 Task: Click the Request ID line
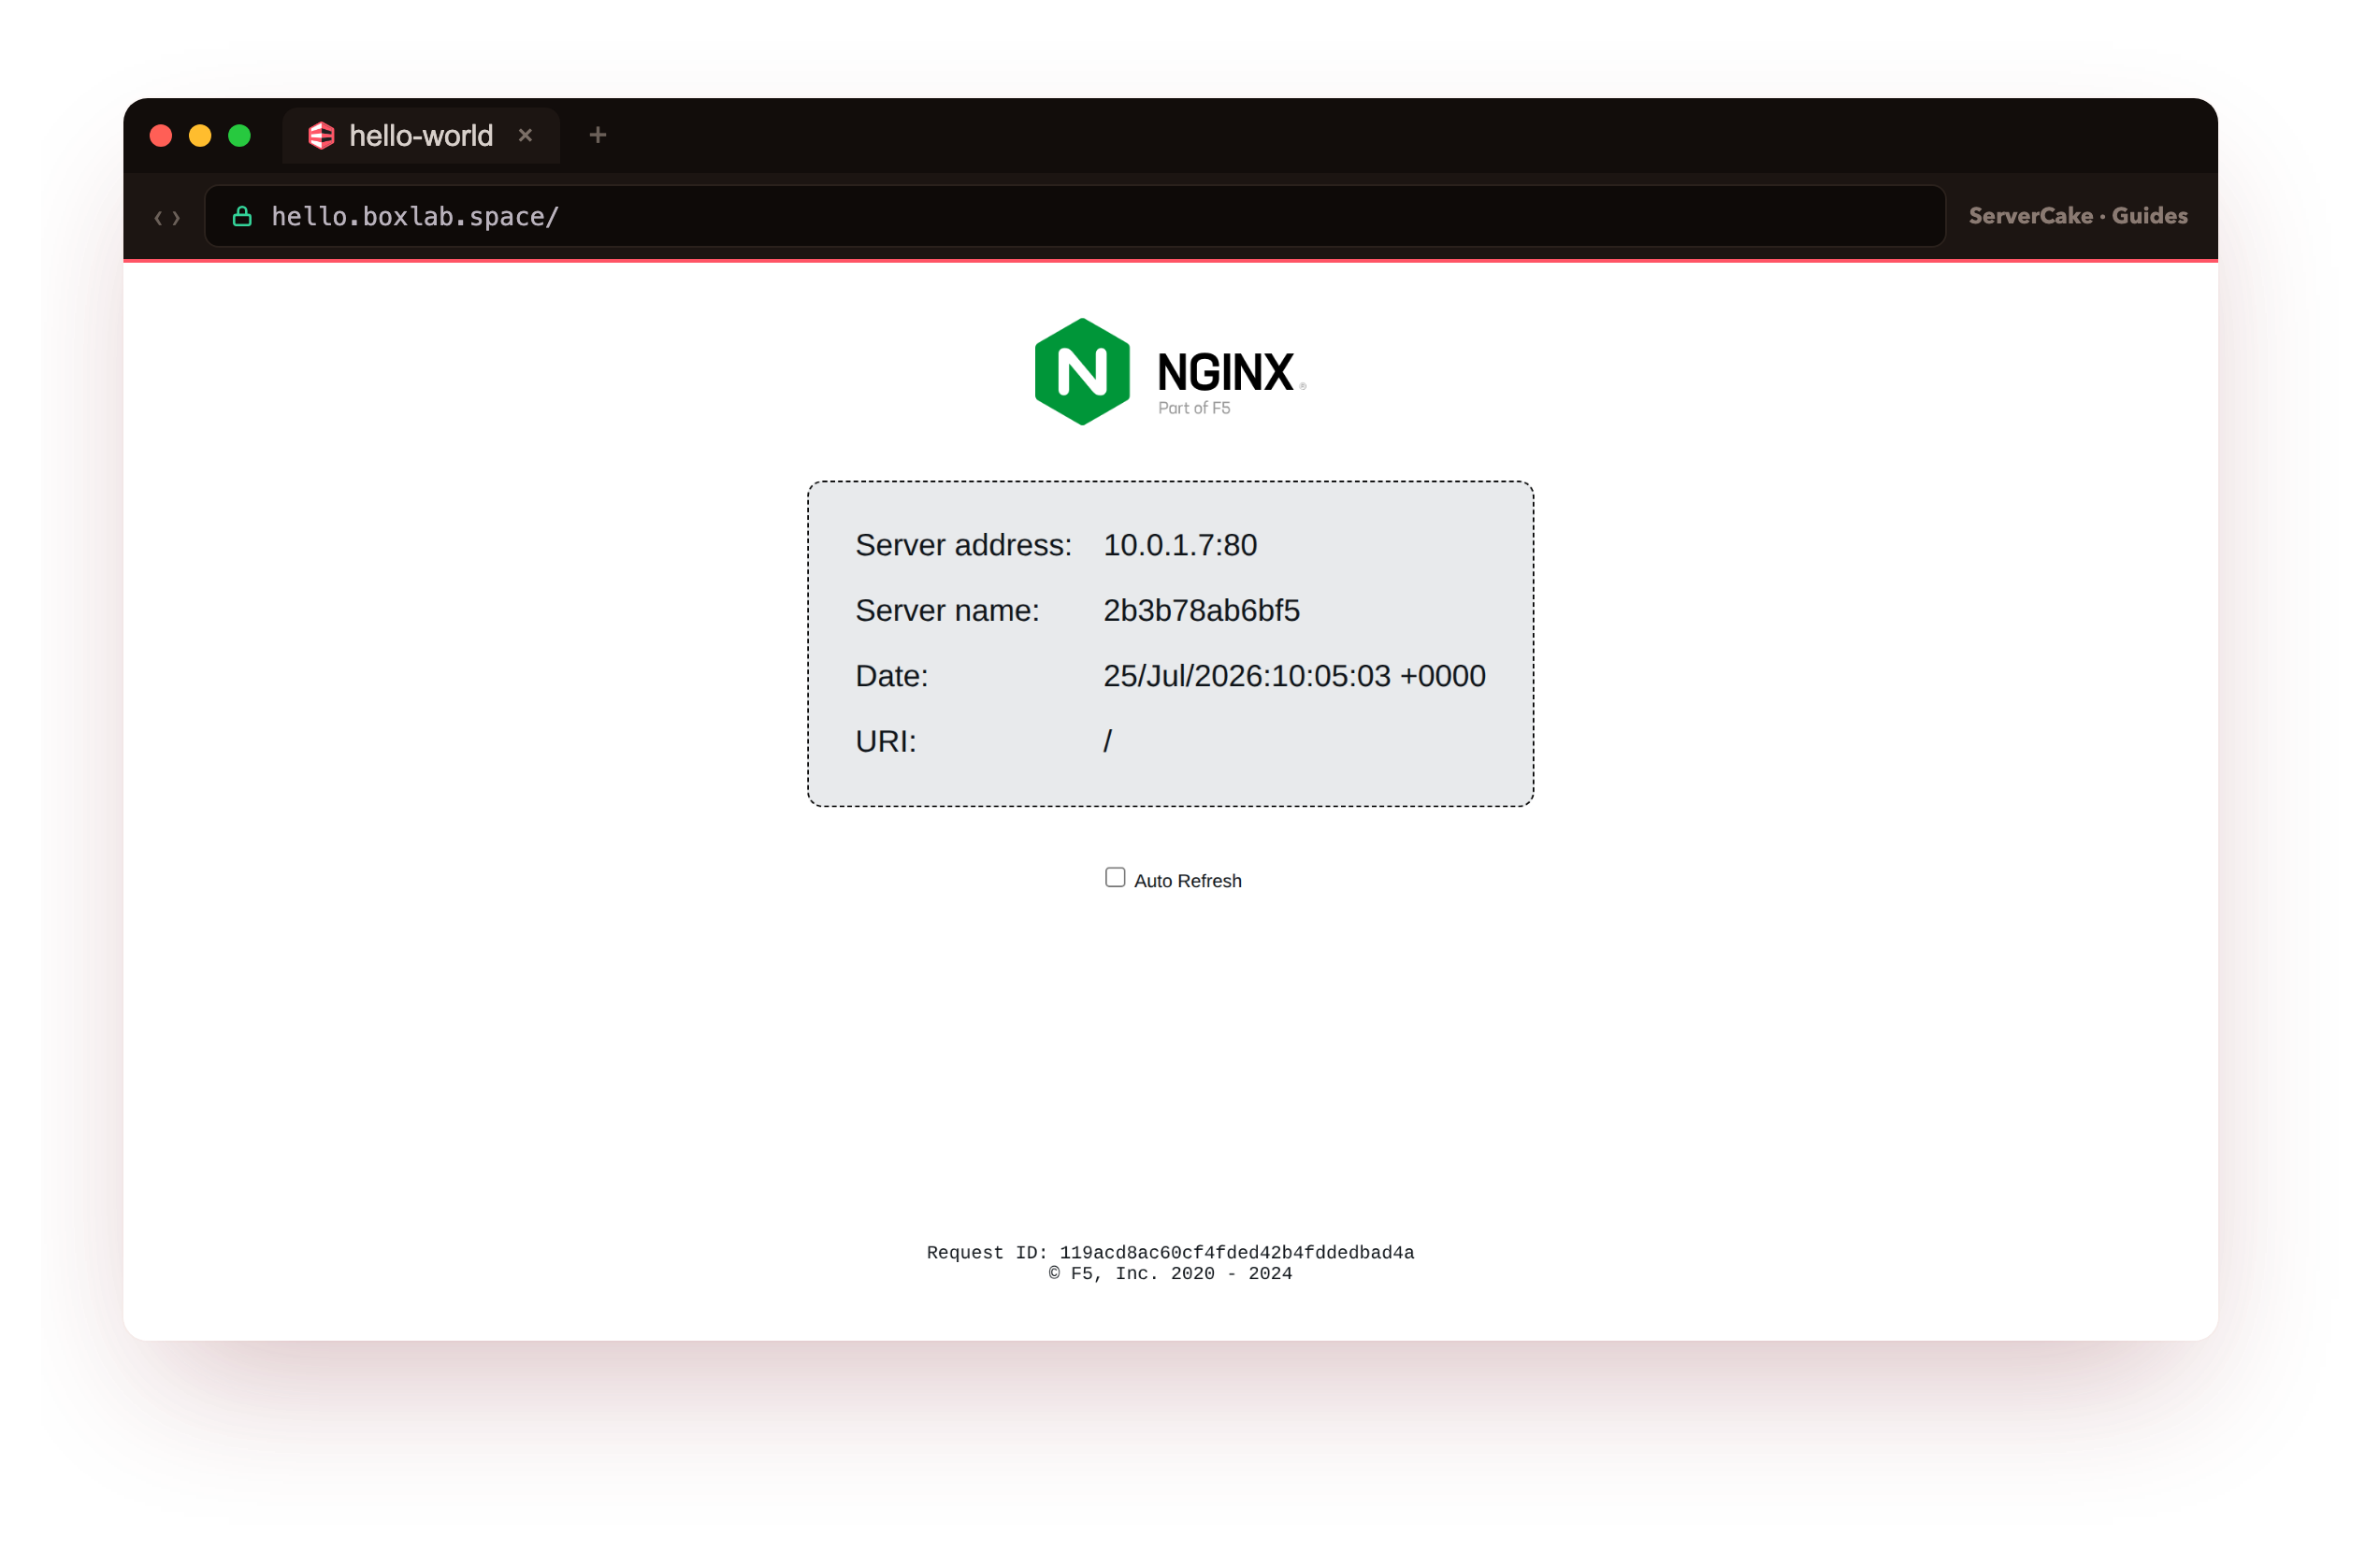pos(1170,1252)
